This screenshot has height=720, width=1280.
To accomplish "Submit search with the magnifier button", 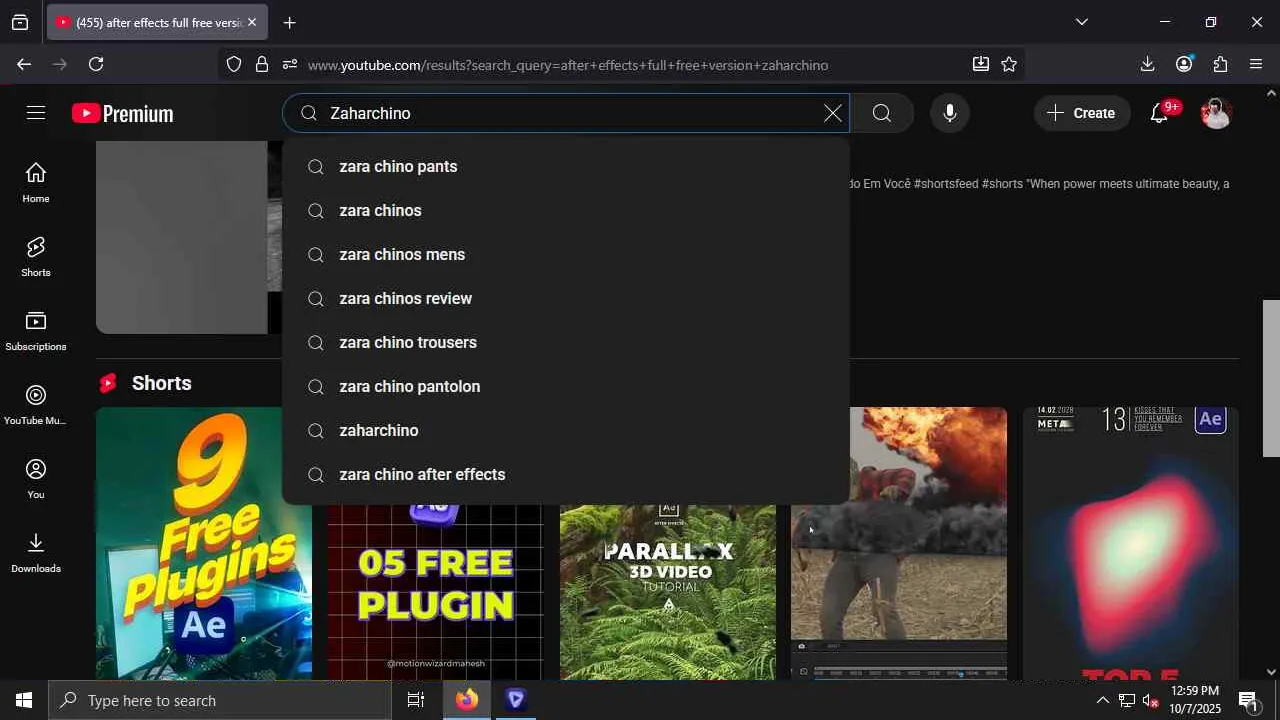I will pos(881,113).
